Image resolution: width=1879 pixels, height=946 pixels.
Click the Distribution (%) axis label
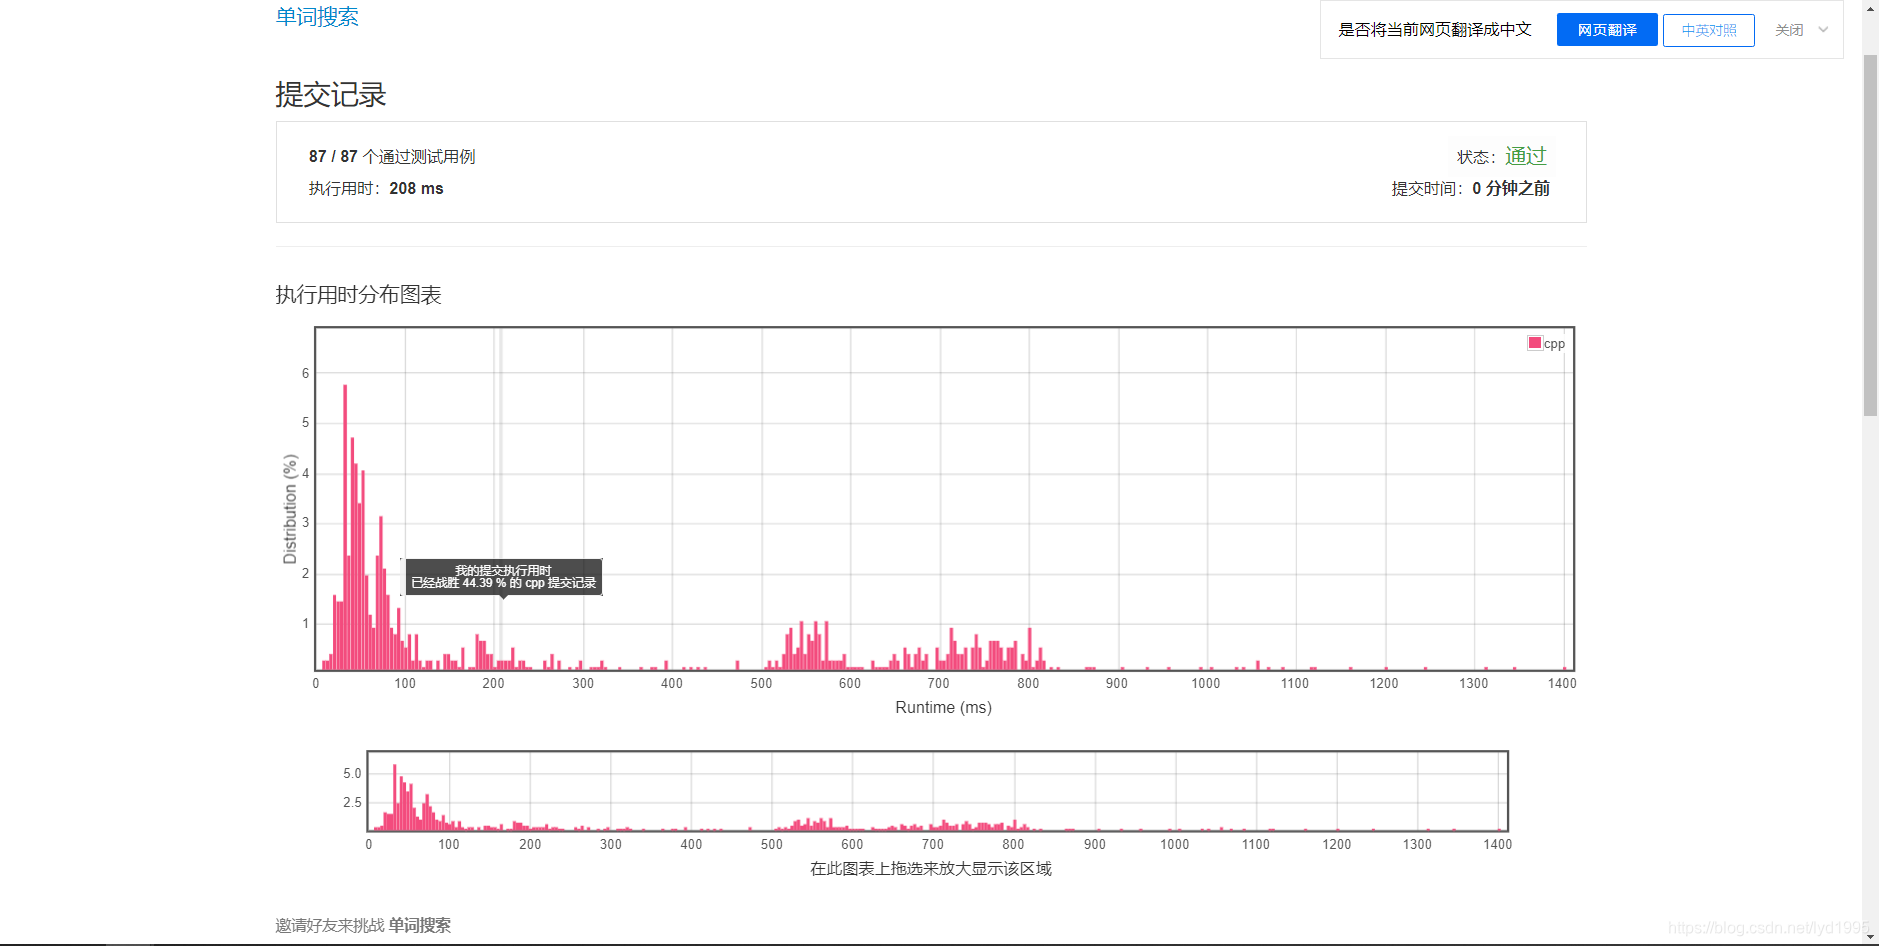(x=290, y=509)
